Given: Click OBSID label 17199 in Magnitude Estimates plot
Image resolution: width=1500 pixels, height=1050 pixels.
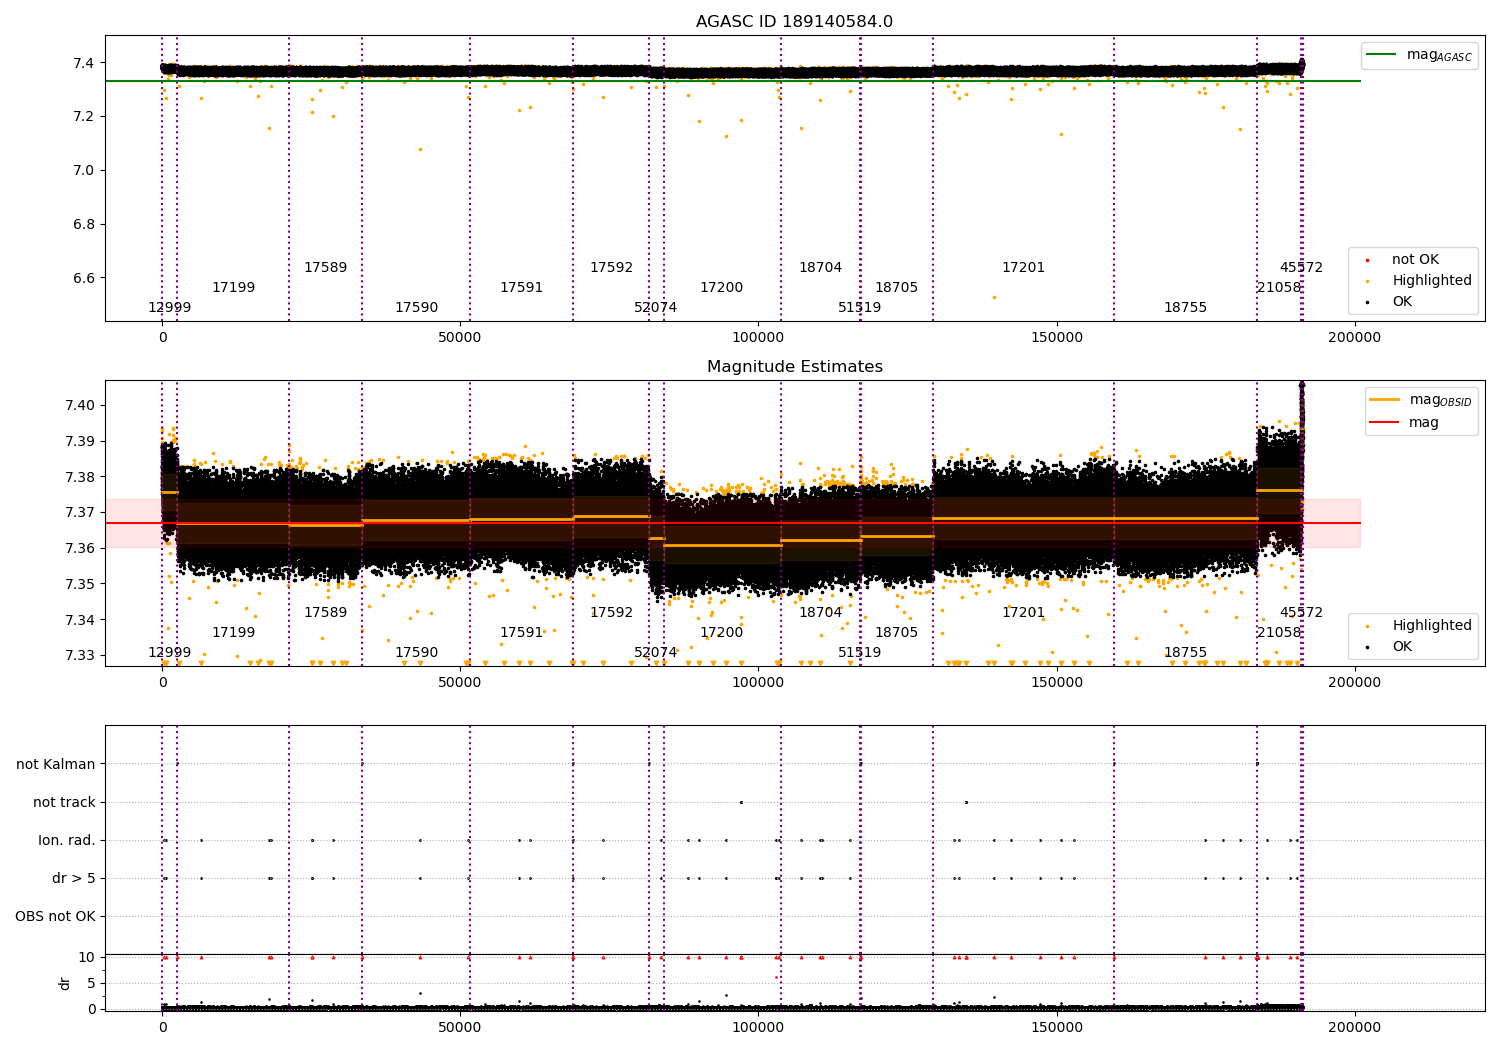Looking at the screenshot, I should click(233, 633).
